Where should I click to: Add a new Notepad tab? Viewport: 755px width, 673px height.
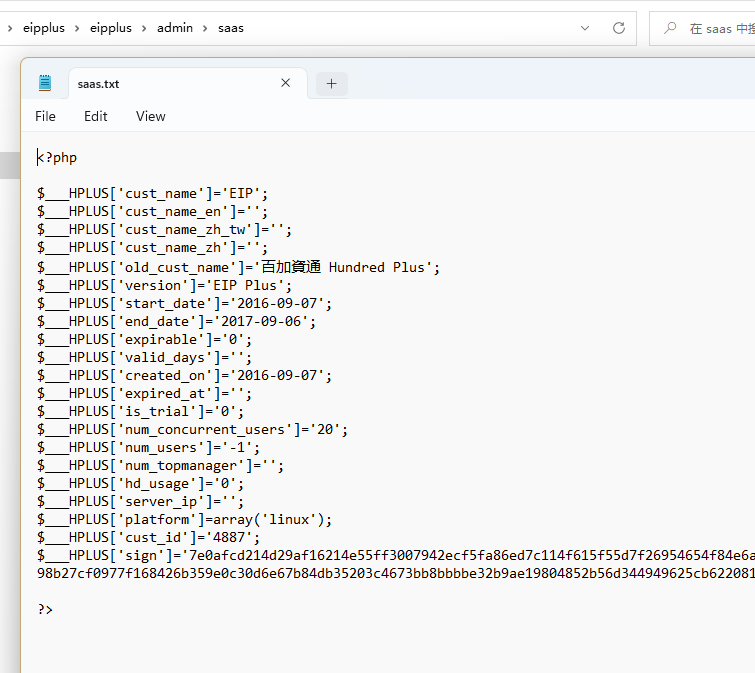(331, 84)
